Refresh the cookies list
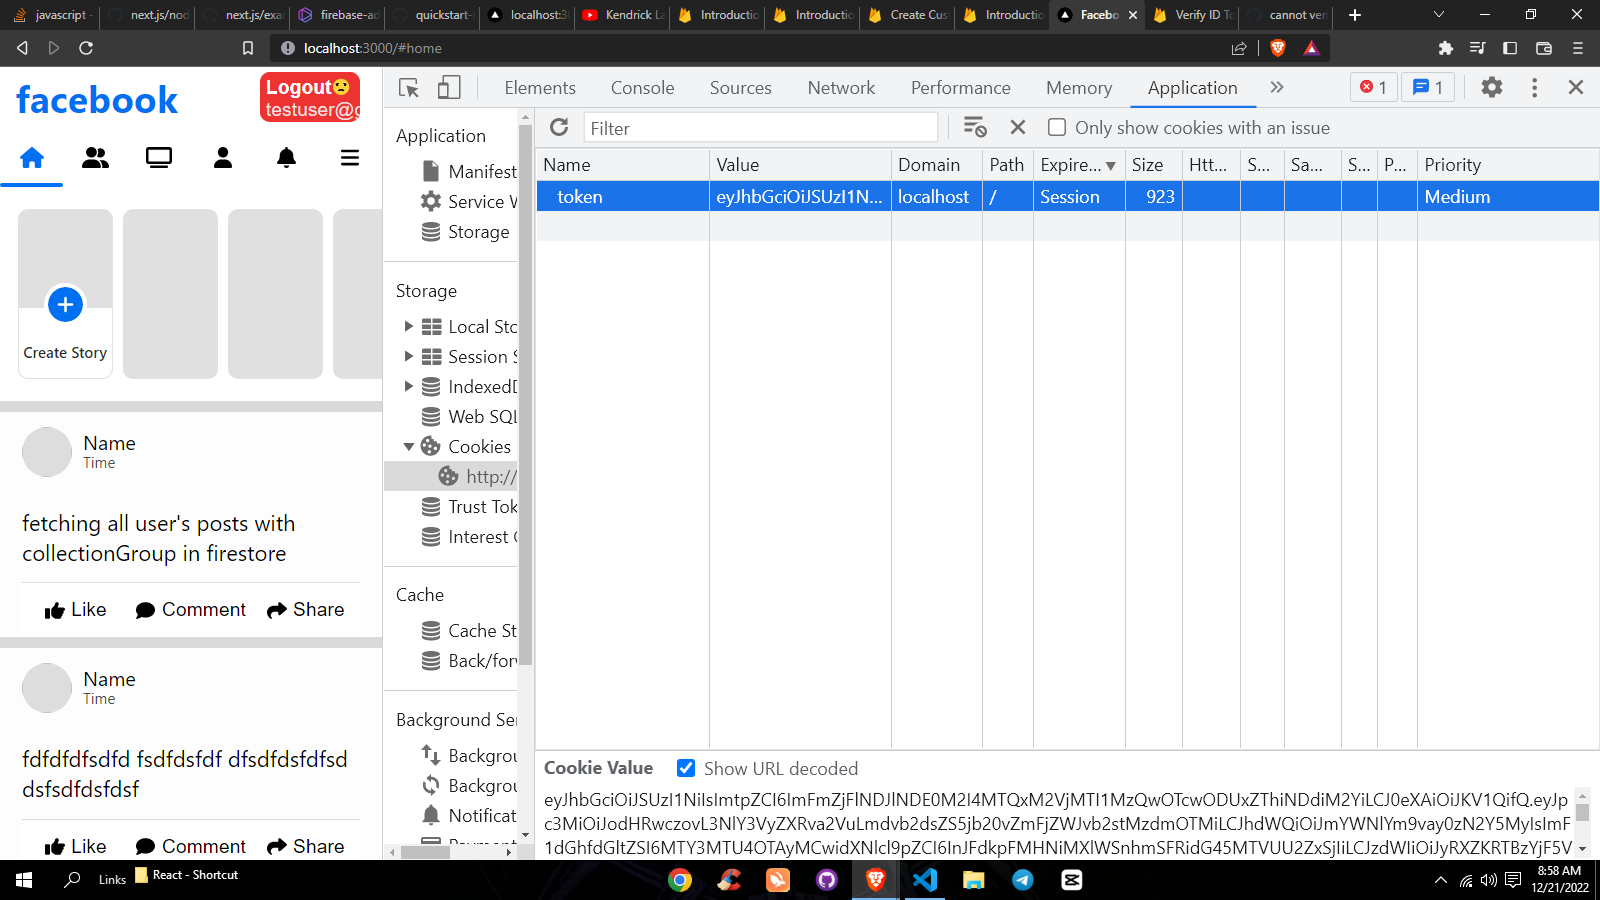 click(x=559, y=127)
